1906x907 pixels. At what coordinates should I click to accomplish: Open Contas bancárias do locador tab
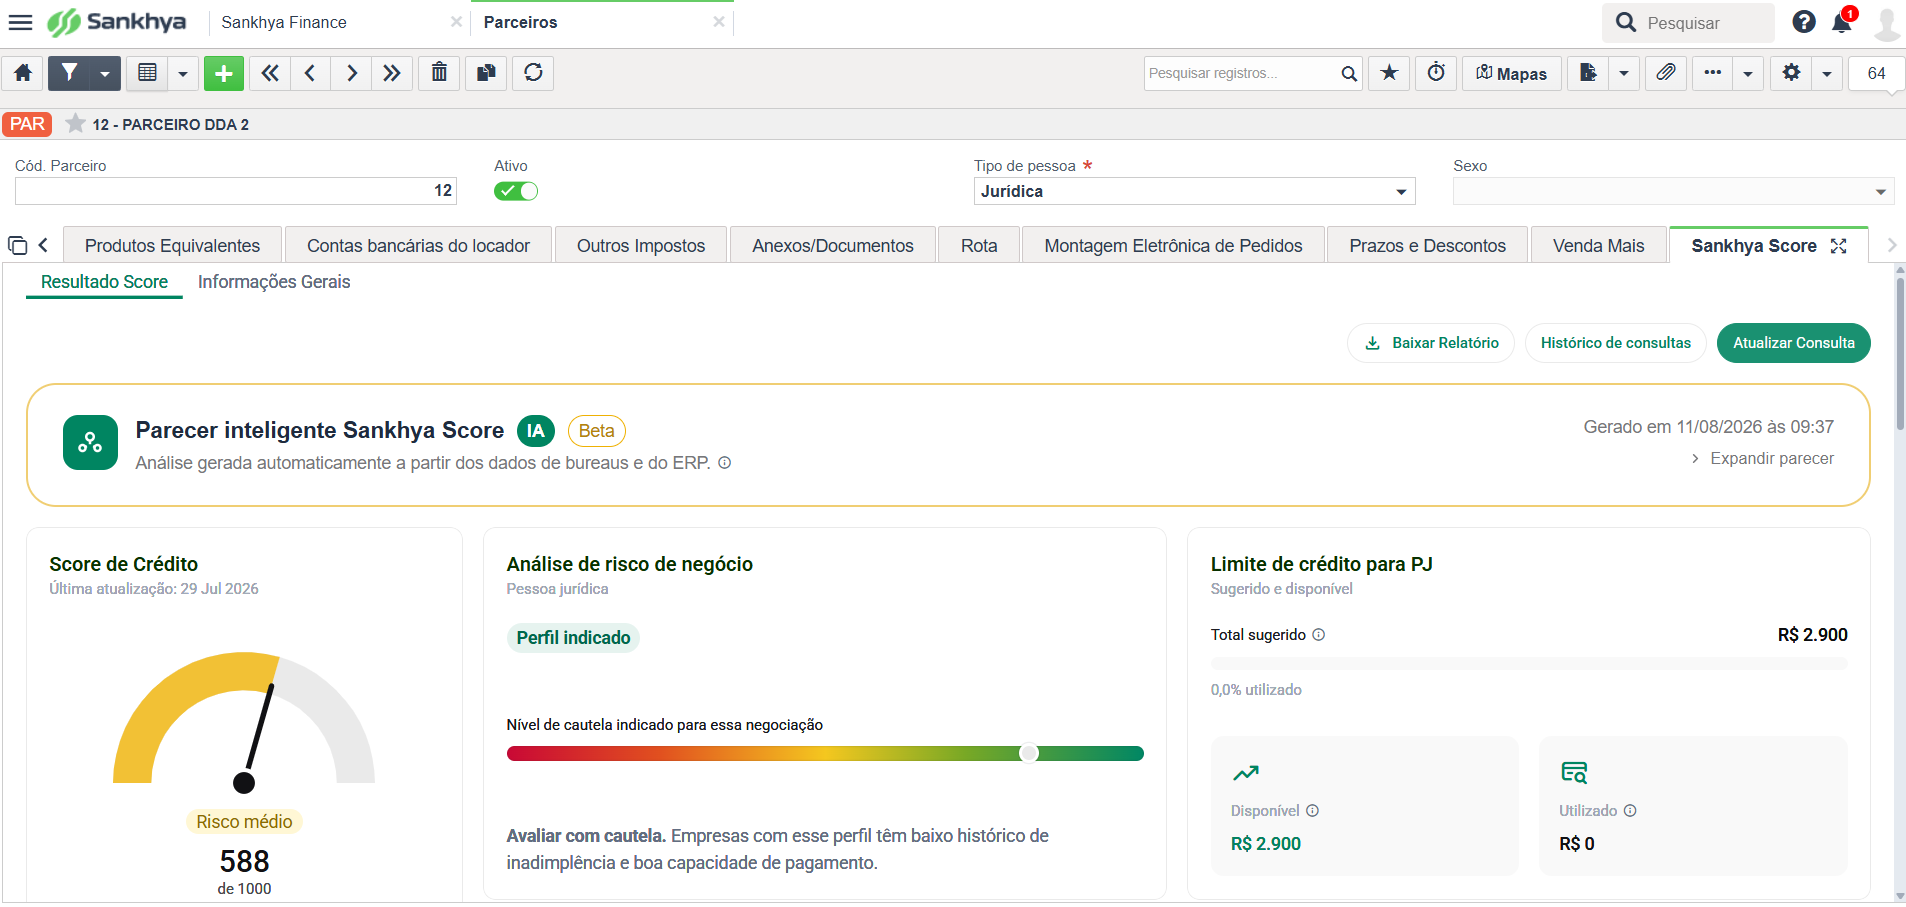418,246
